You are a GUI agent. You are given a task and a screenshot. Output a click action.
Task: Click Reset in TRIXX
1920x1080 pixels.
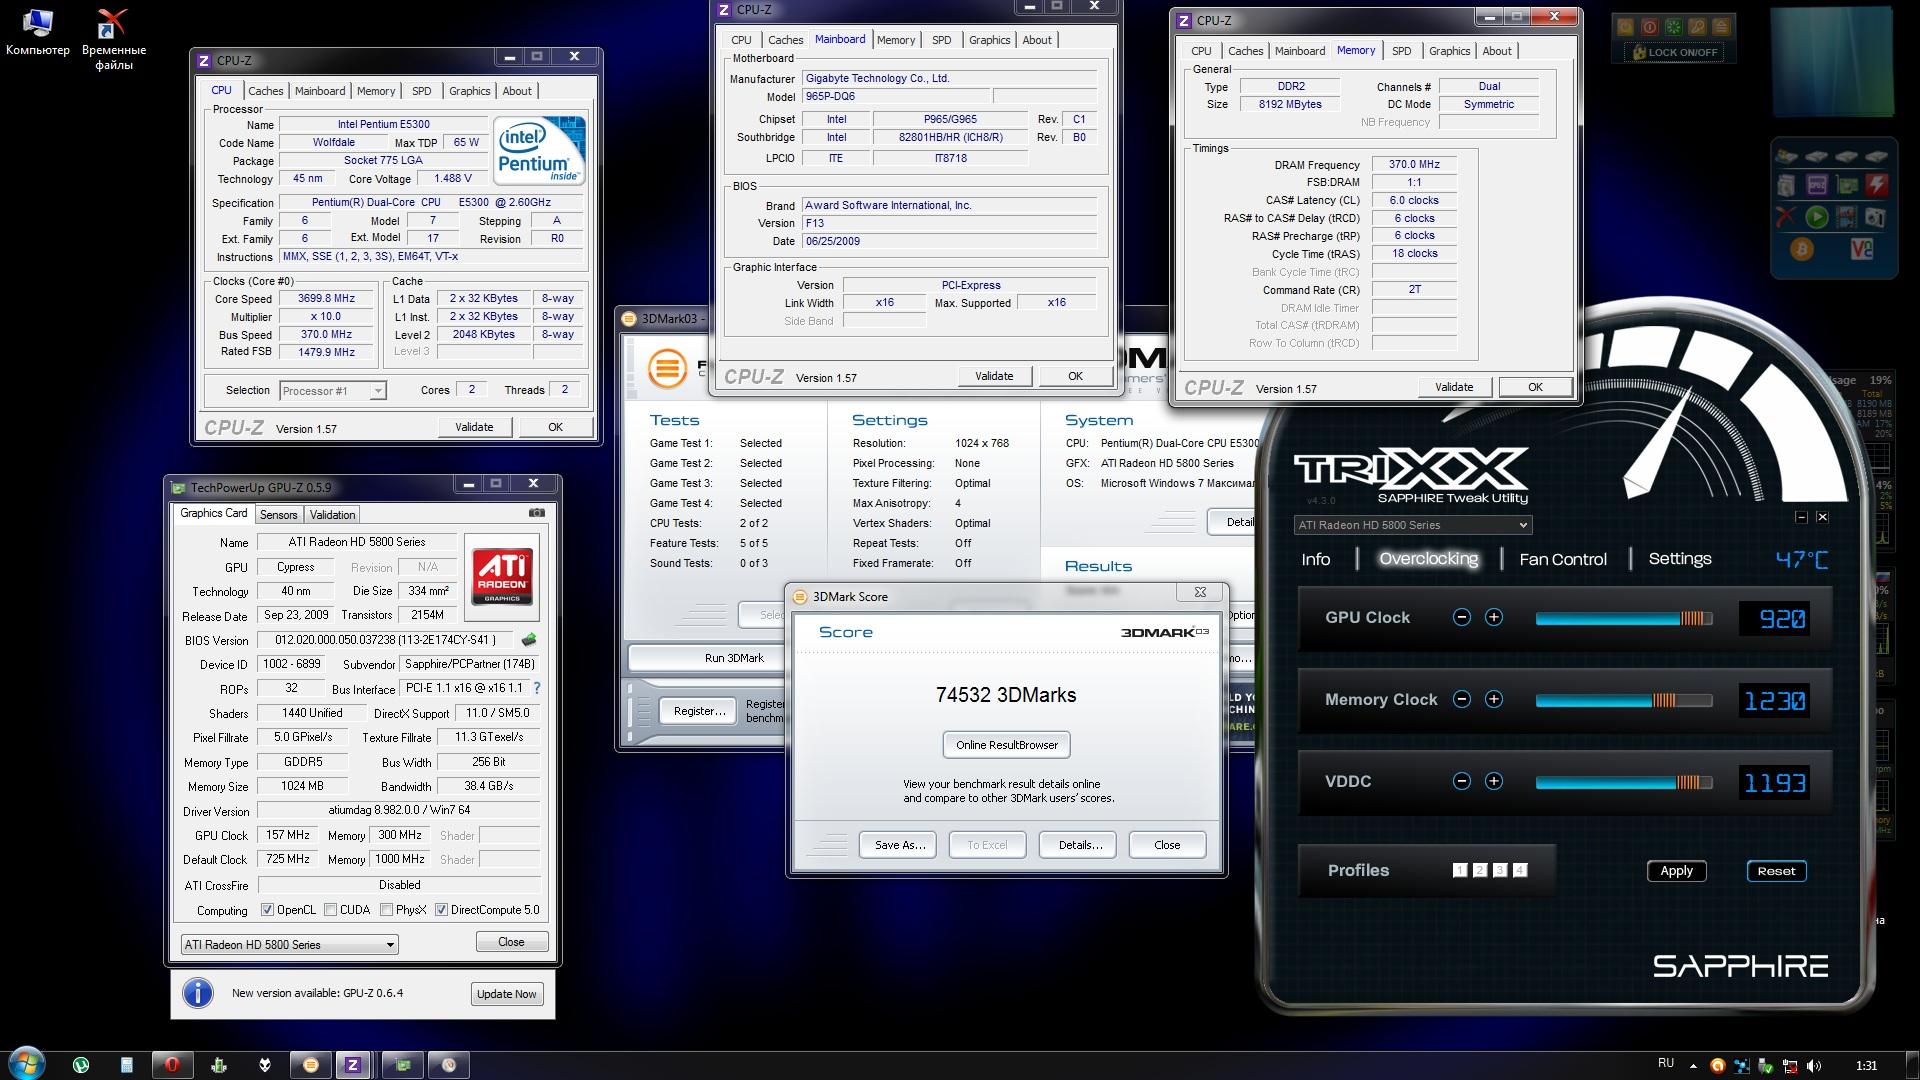(x=1776, y=871)
